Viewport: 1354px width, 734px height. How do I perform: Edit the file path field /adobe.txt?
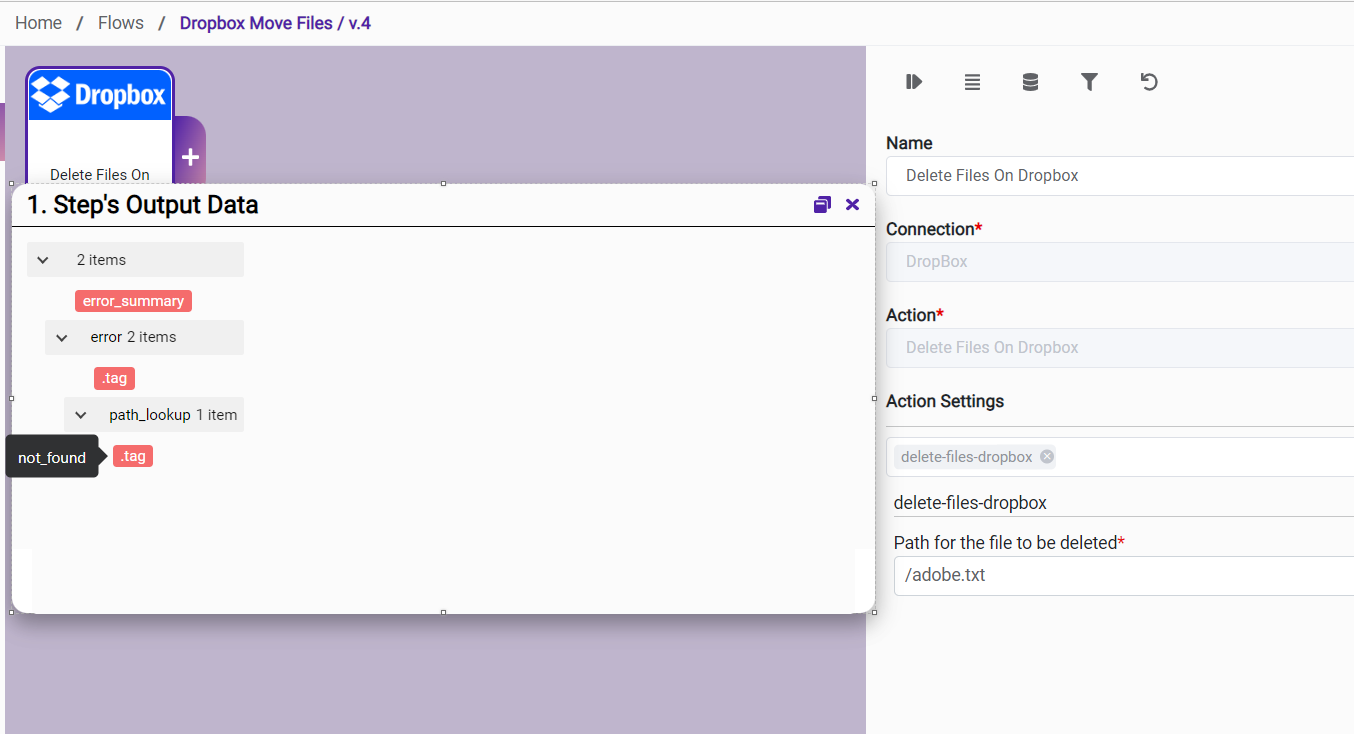click(1120, 576)
